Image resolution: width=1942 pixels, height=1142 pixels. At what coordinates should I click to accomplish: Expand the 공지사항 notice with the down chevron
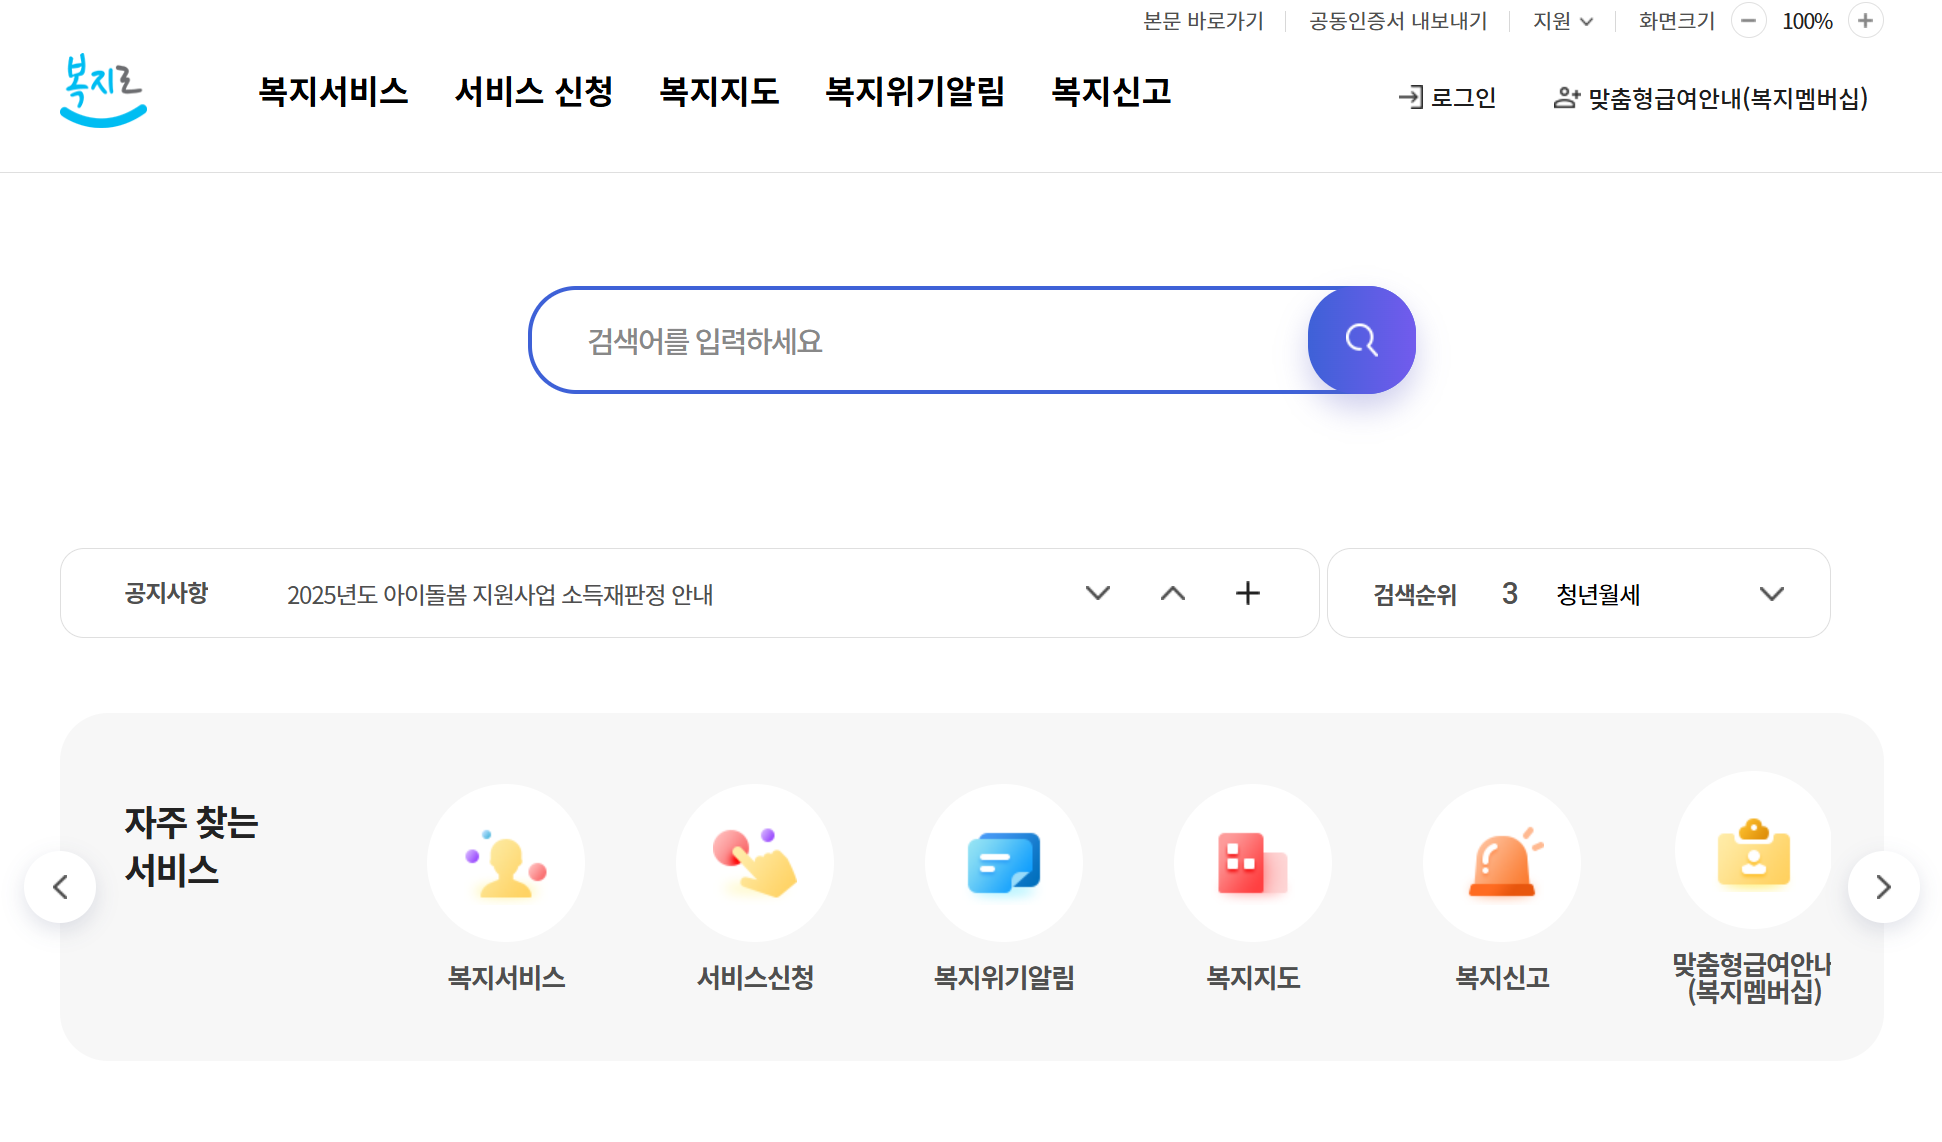tap(1098, 593)
